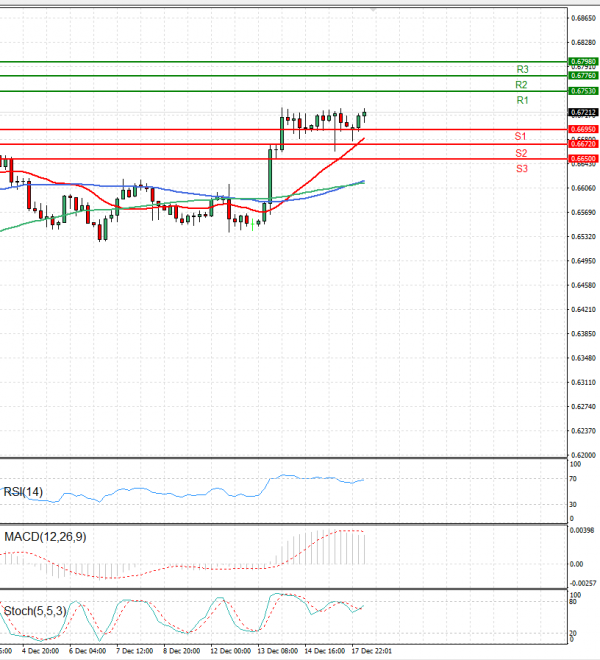The width and height of the screenshot is (600, 660).
Task: Click the light green candlestick near 12 Dec
Action: point(252,224)
